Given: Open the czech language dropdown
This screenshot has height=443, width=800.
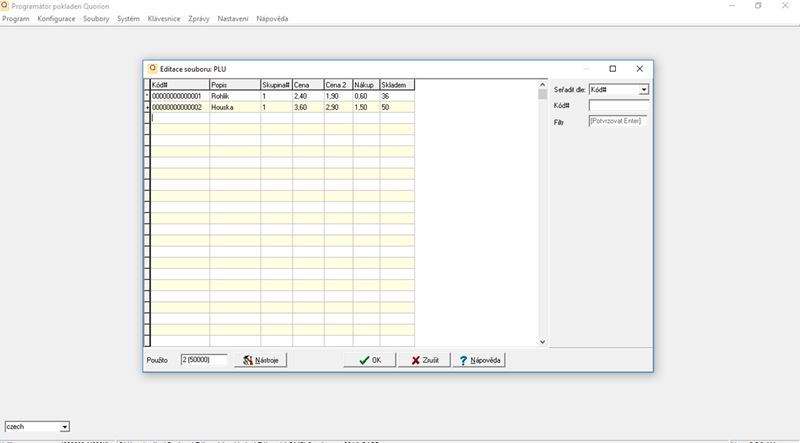Looking at the screenshot, I should pyautogui.click(x=65, y=426).
